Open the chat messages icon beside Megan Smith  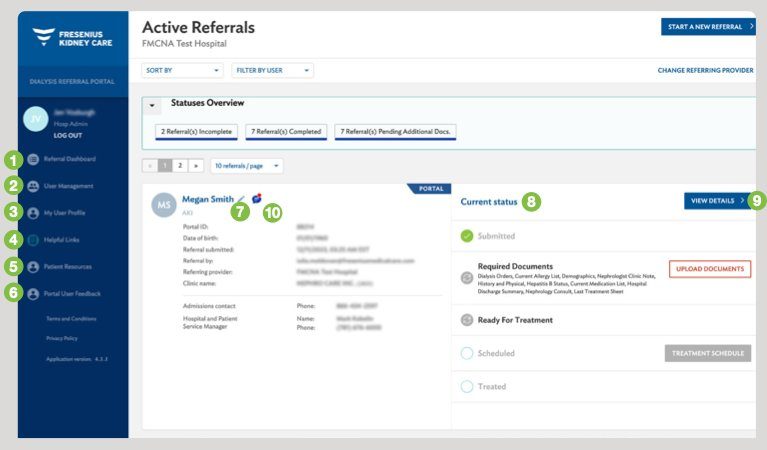point(256,198)
